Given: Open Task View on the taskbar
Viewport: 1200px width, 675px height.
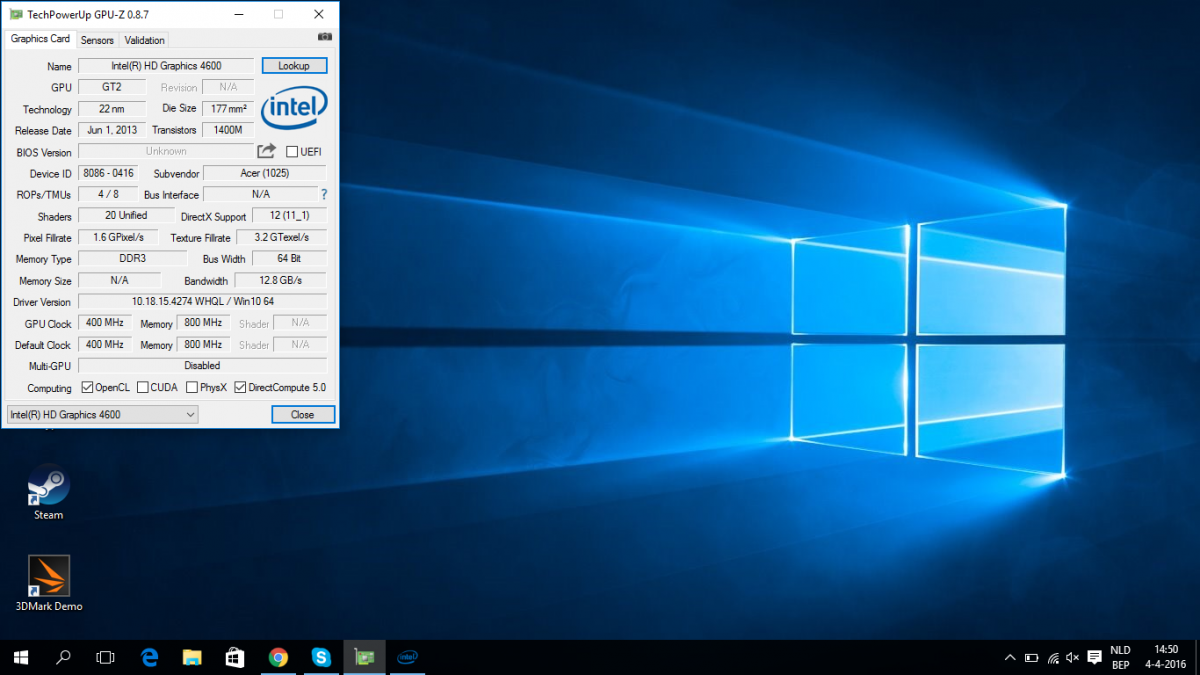Looking at the screenshot, I should coord(105,657).
